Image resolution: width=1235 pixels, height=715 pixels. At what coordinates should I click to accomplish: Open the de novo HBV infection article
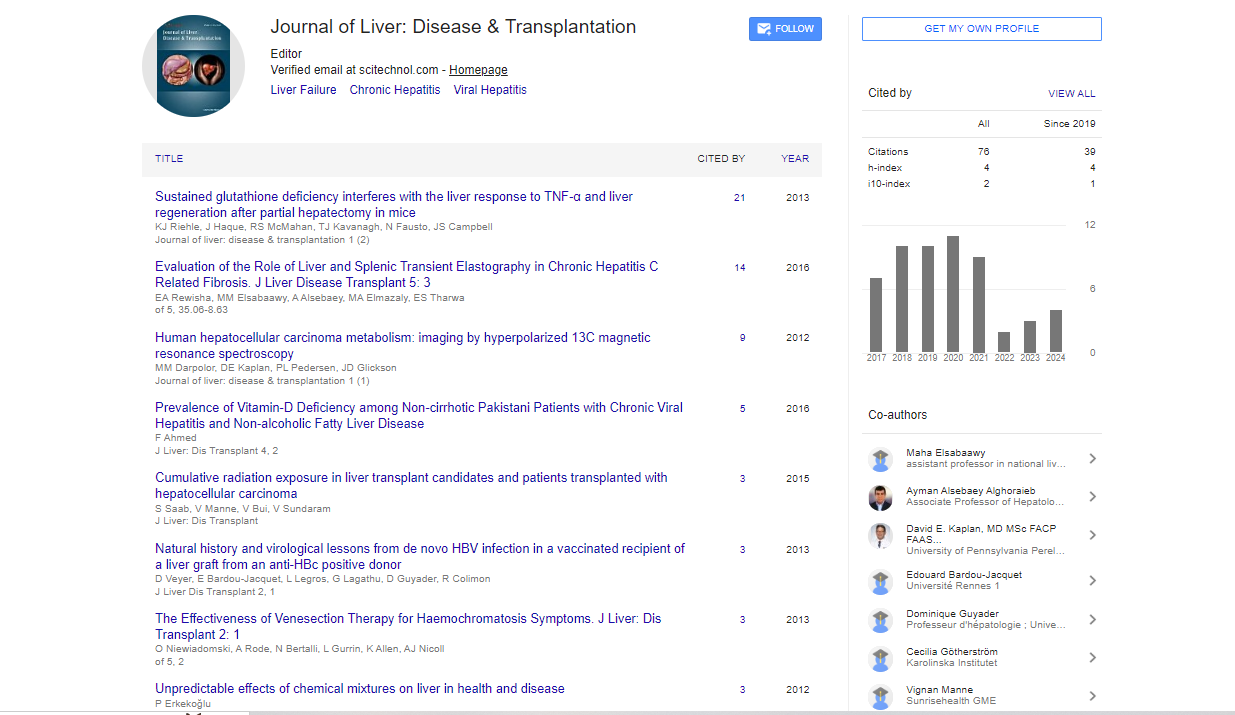(420, 557)
